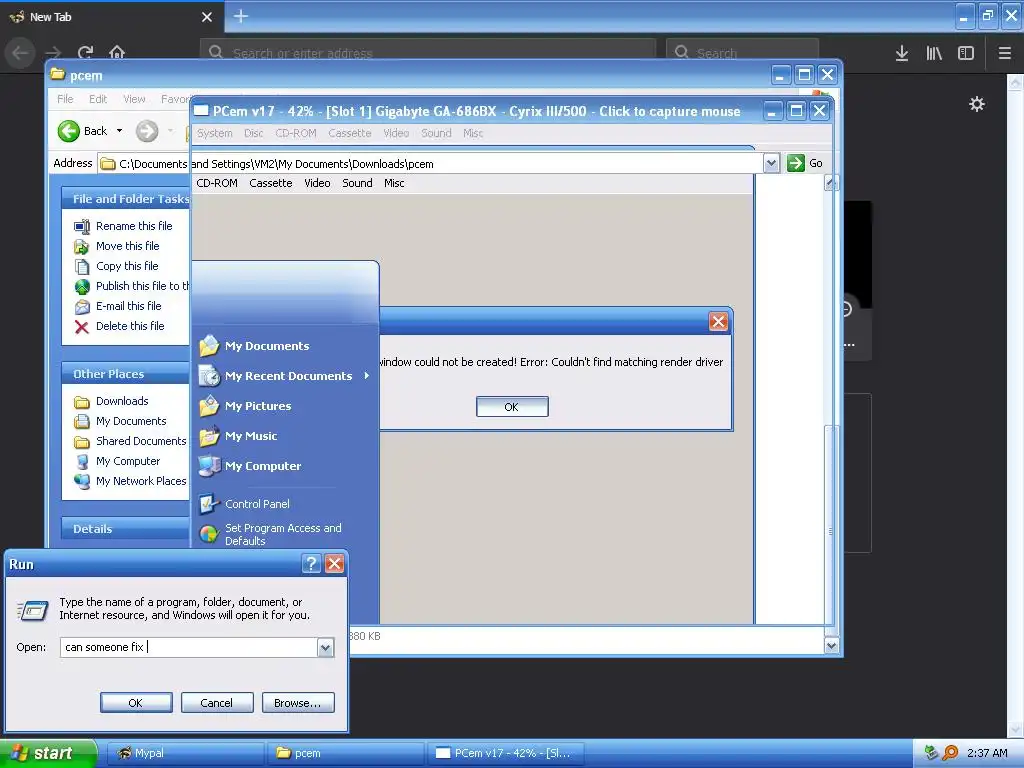Open PCem System menu
Screen dimensions: 1024x768
coord(215,133)
